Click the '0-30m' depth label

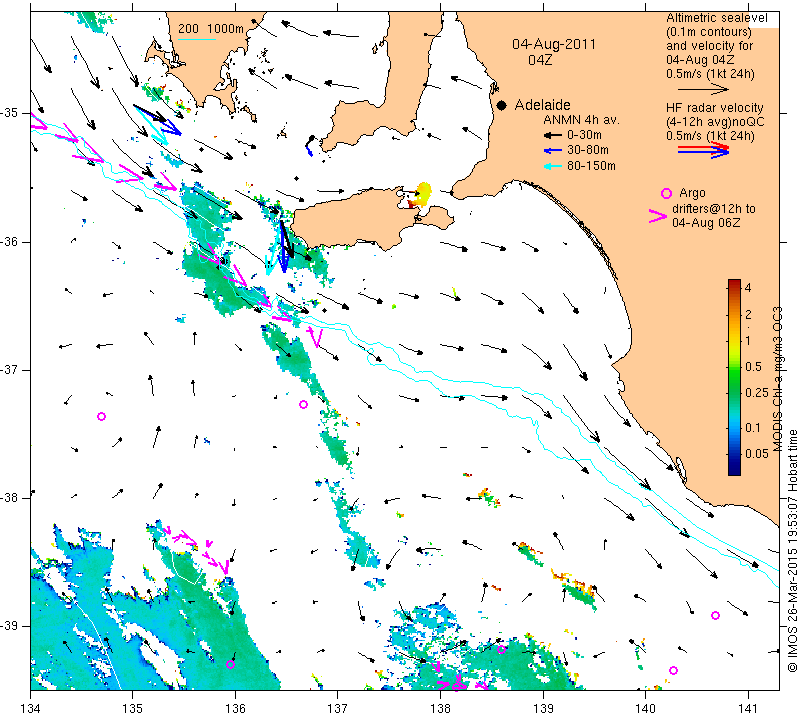point(584,135)
